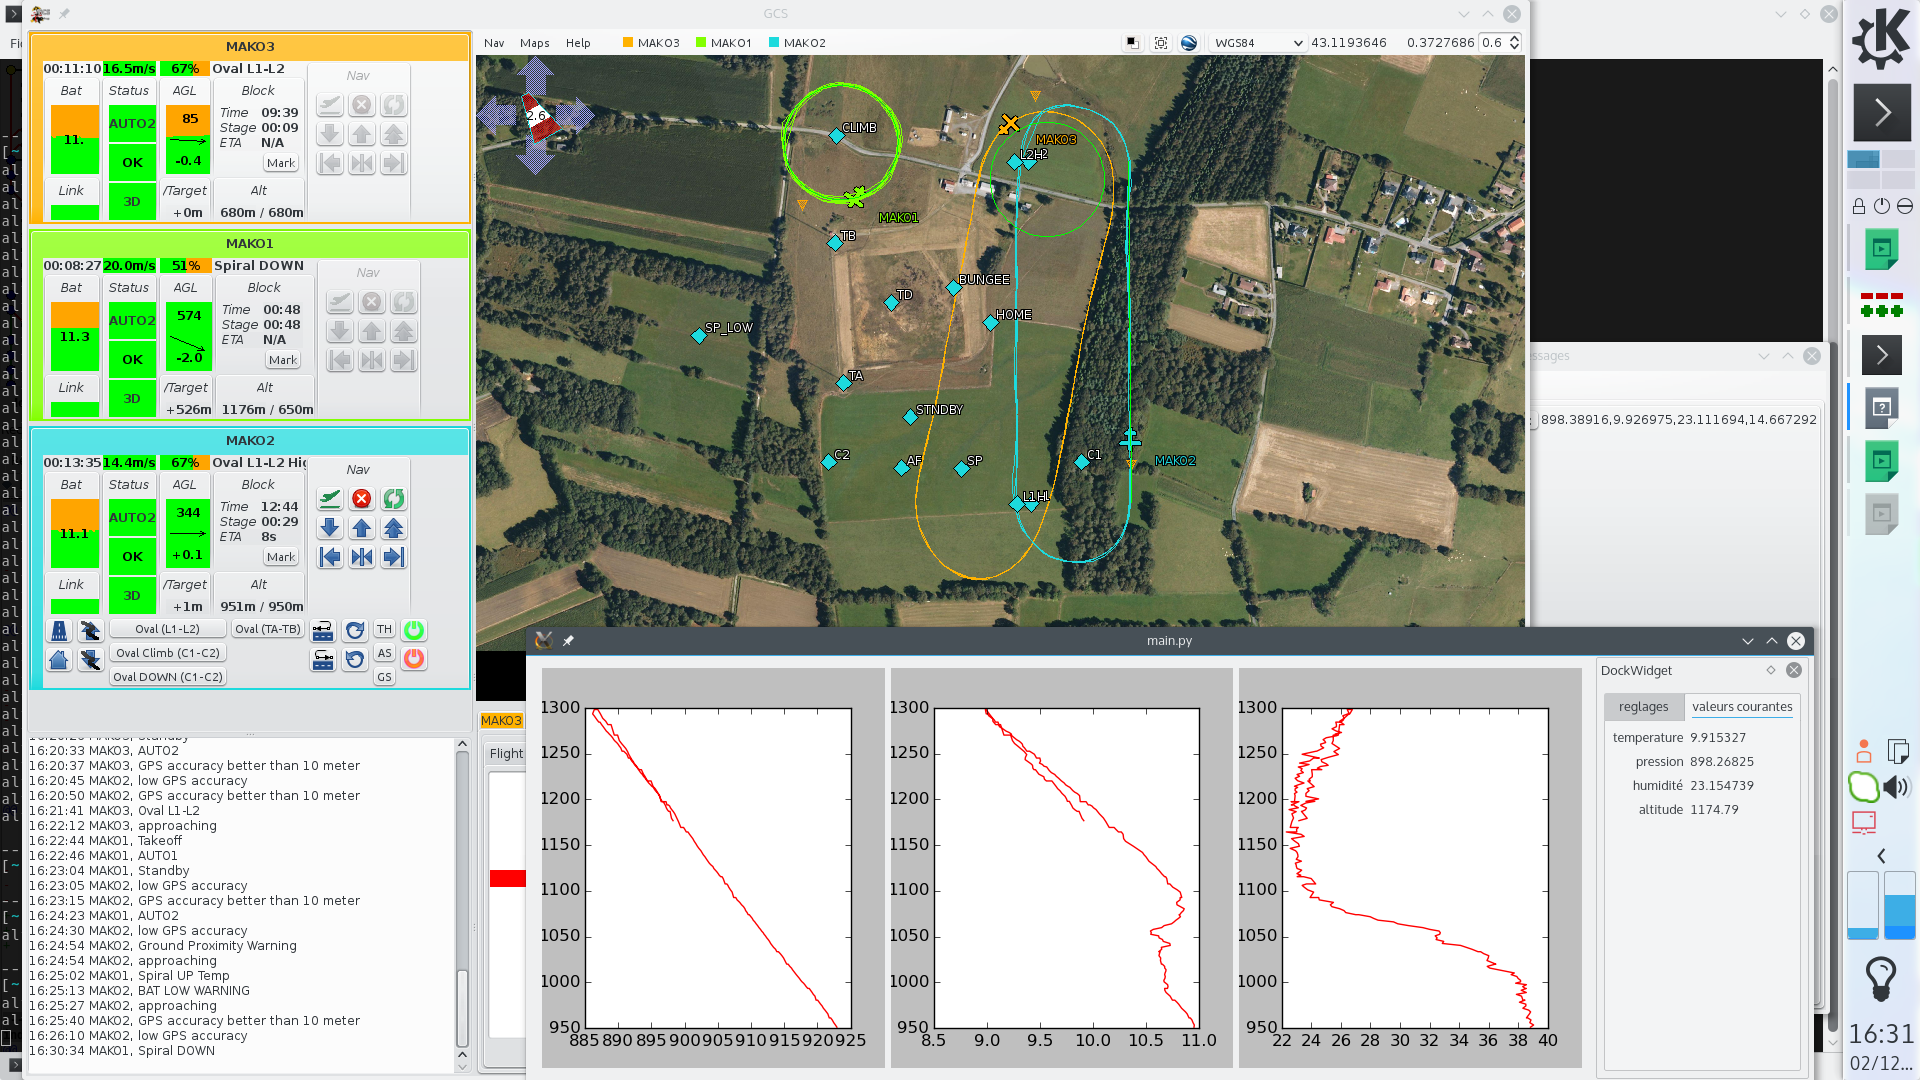Switch to the 'valeurs courantes' tab in DockWidget
Image resolution: width=1920 pixels, height=1080 pixels.
[x=1742, y=707]
